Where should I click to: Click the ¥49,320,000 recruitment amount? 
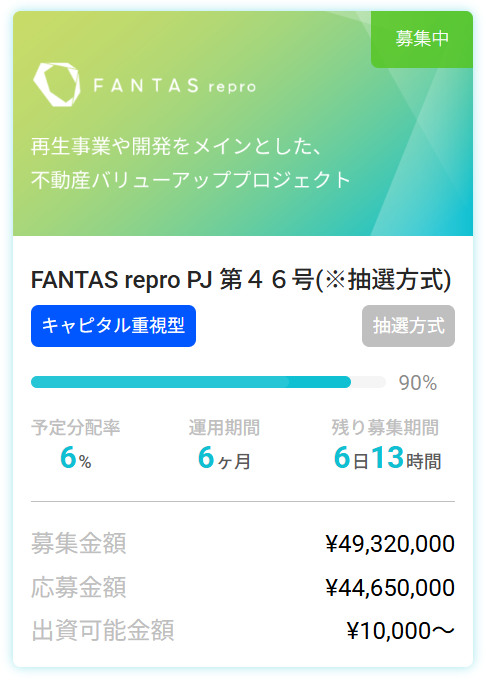(x=390, y=544)
